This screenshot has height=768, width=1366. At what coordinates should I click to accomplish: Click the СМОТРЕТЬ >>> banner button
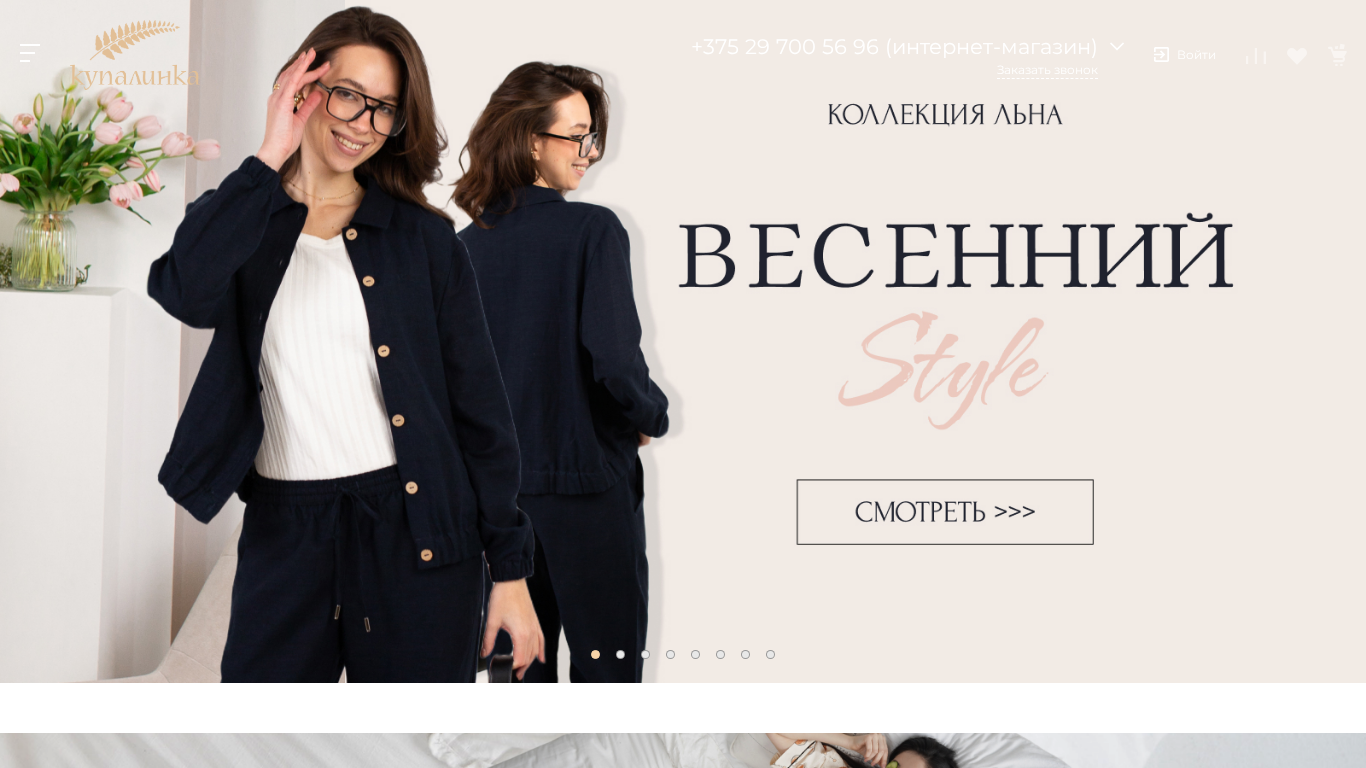[x=945, y=512]
